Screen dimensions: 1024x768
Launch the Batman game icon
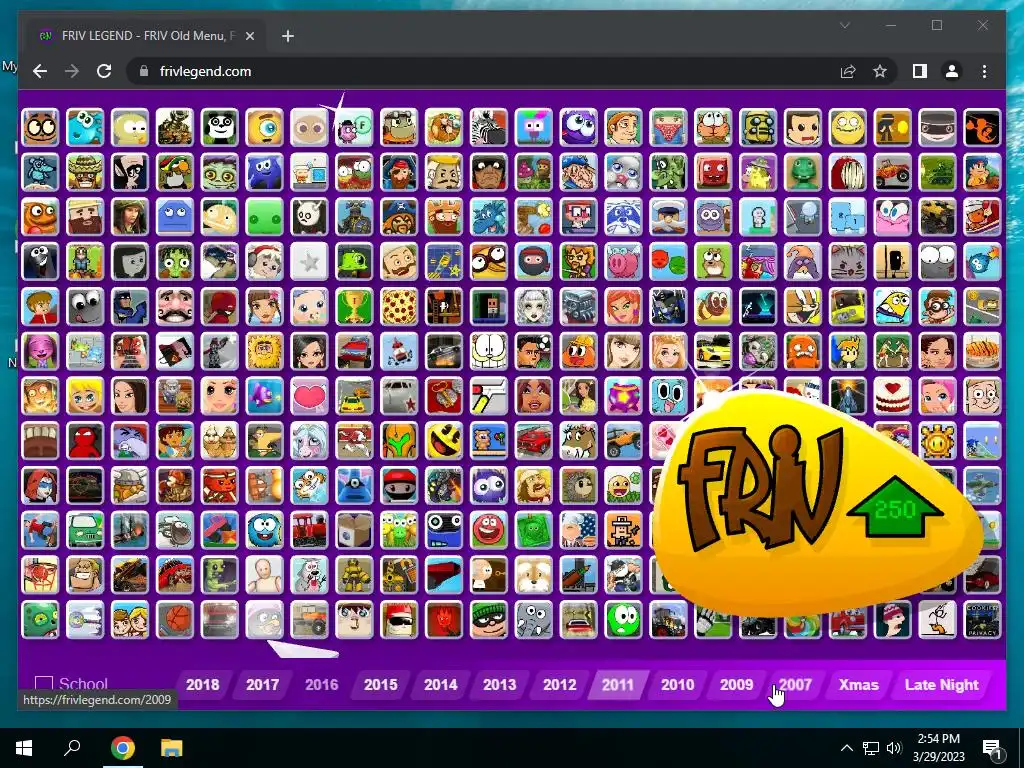[129, 306]
